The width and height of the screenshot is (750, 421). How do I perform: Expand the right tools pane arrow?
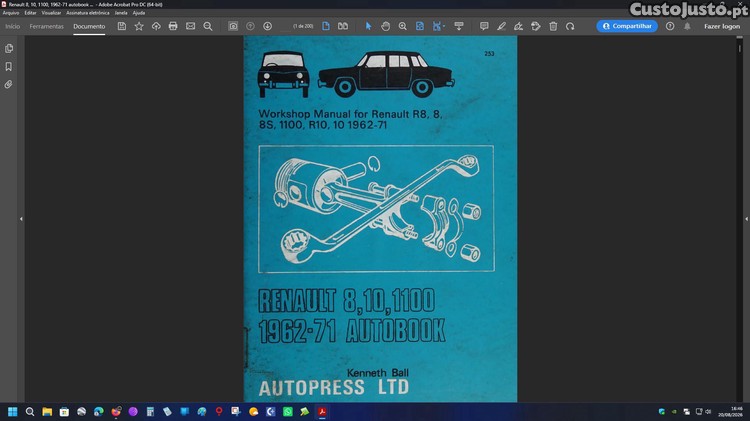click(x=746, y=219)
